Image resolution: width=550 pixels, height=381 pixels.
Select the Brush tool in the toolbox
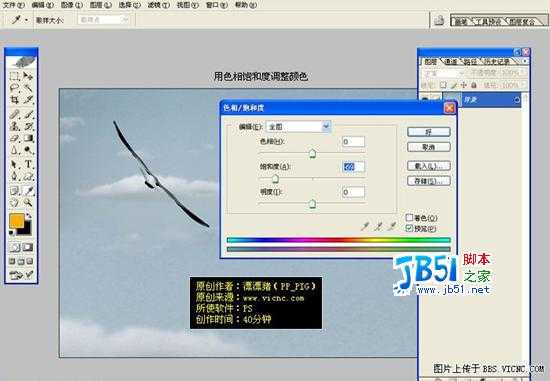click(28, 114)
